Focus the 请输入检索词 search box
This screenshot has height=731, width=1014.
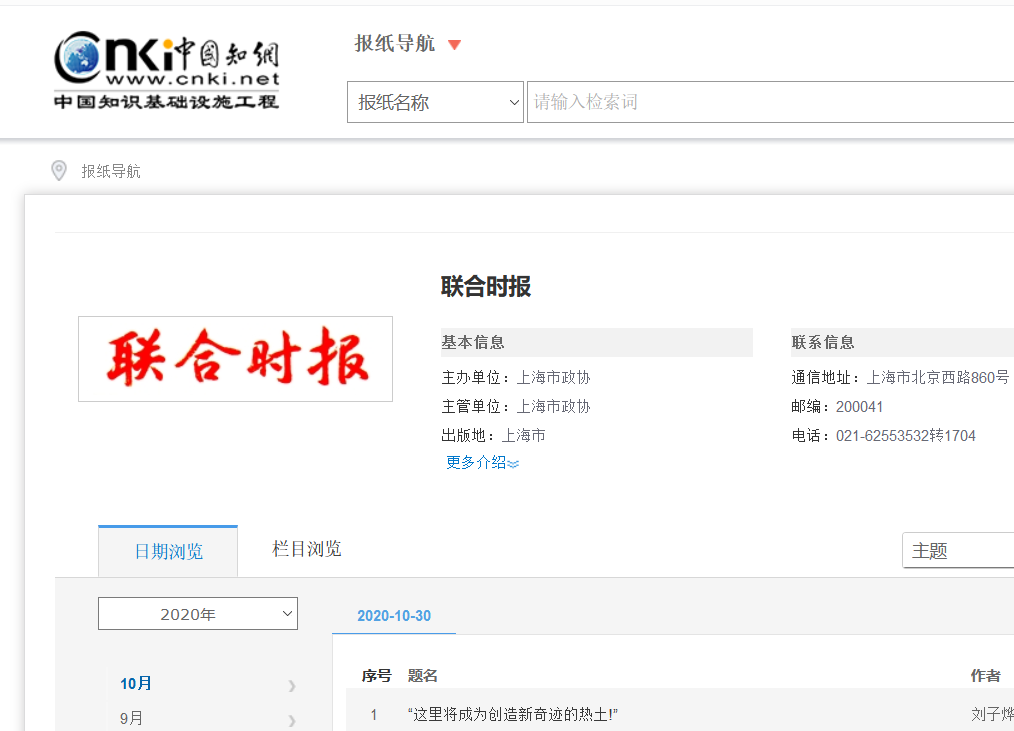tap(770, 102)
